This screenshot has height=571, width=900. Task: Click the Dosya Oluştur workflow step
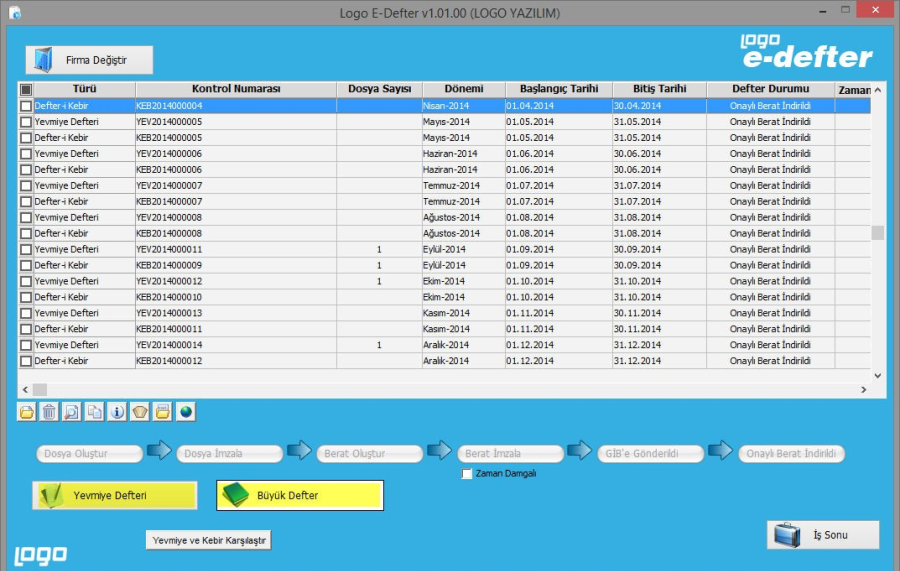tap(89, 453)
